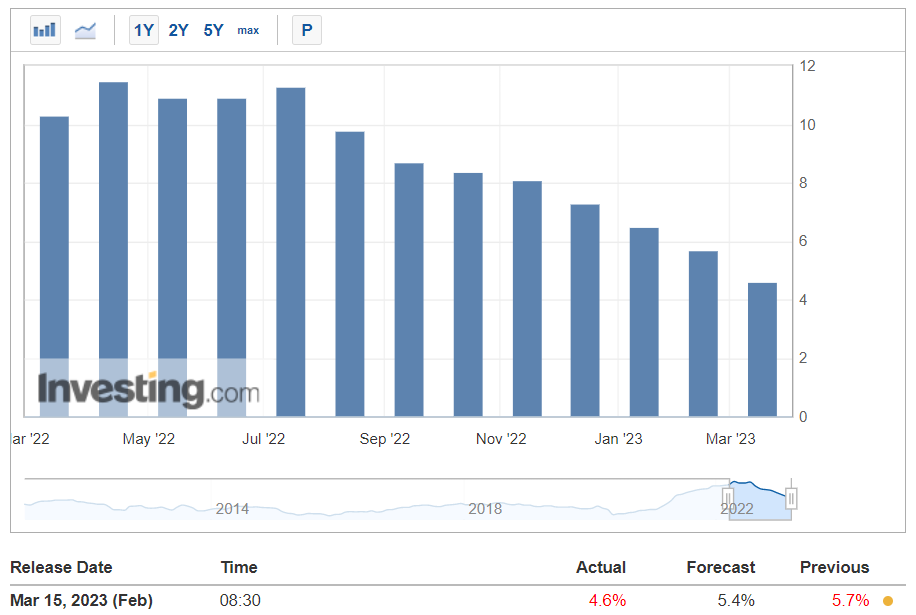Click the May '22 bar in chart
916x615 pixels.
pyautogui.click(x=172, y=258)
